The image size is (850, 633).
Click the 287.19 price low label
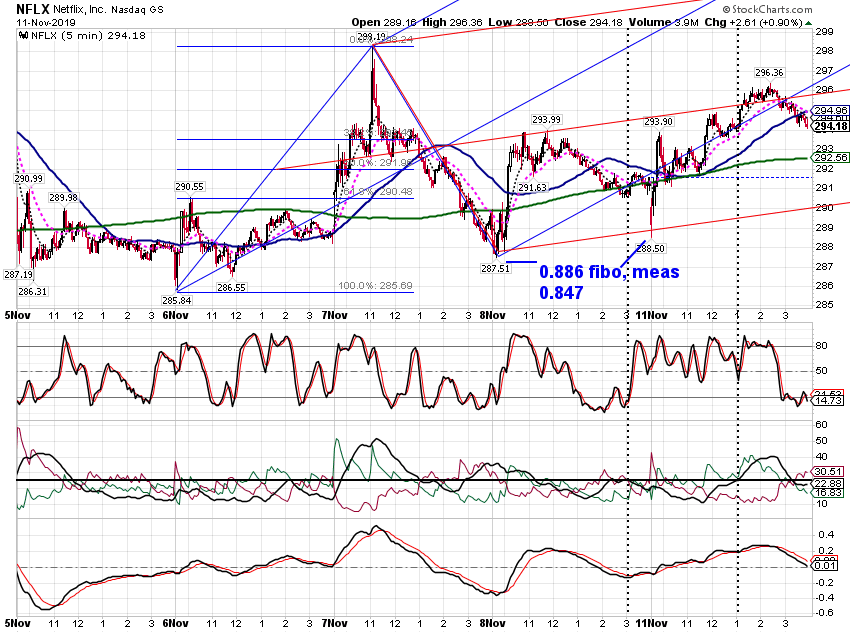click(18, 275)
